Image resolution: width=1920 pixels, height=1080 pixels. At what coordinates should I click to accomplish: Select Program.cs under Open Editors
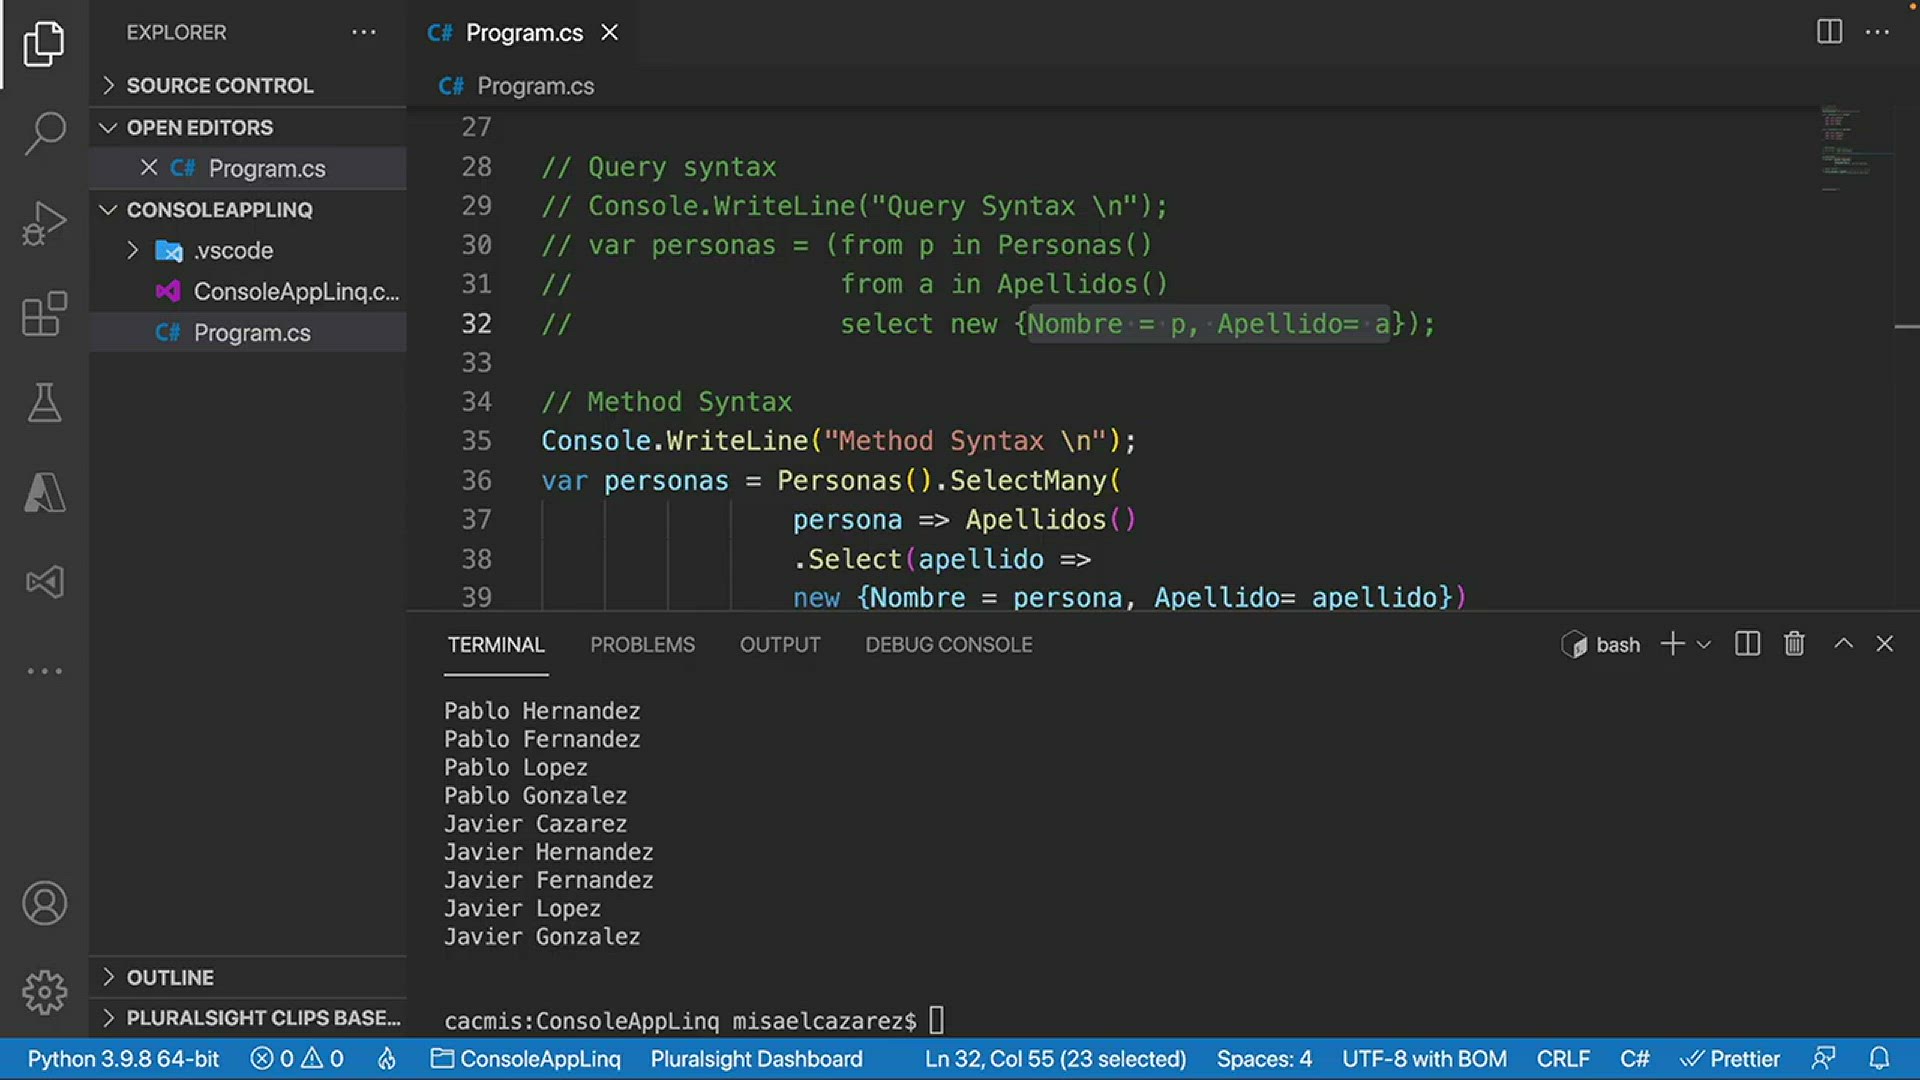(x=248, y=167)
